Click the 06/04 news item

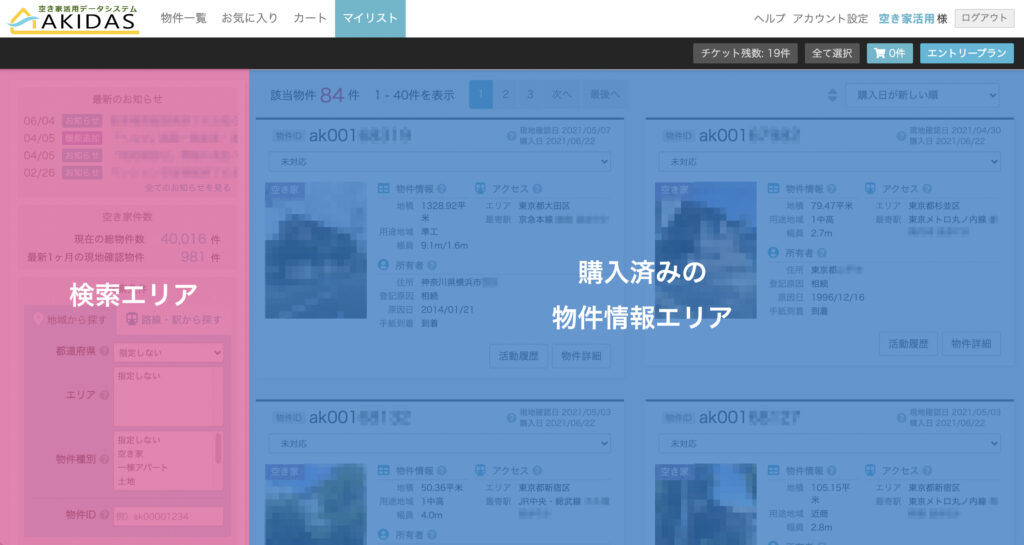(131, 121)
